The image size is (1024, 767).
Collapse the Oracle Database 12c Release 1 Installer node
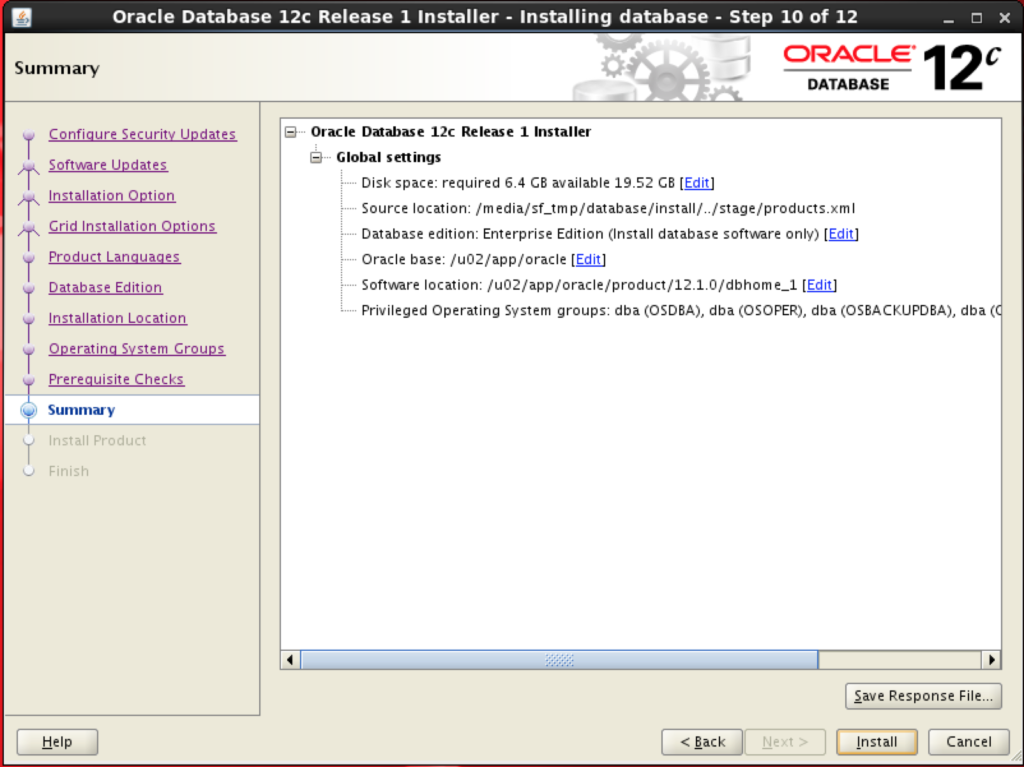tap(290, 131)
